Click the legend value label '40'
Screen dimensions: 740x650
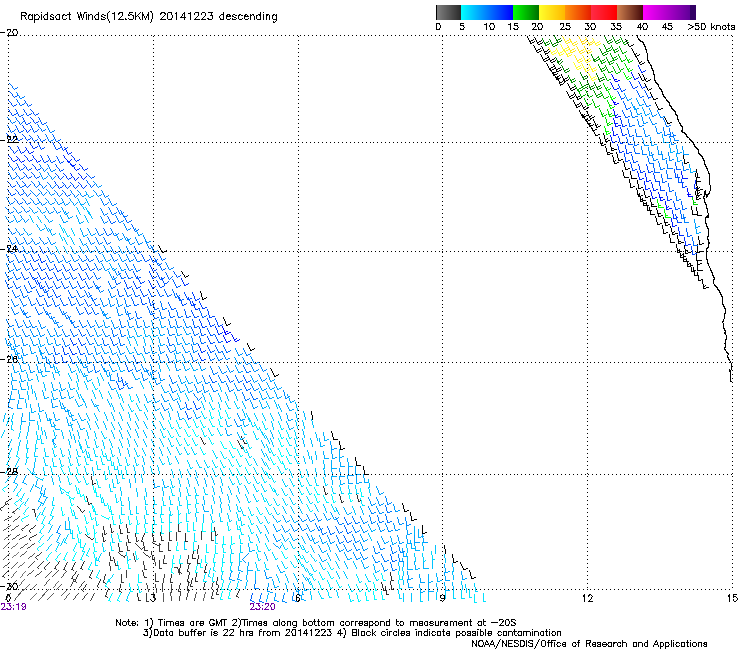point(642,27)
